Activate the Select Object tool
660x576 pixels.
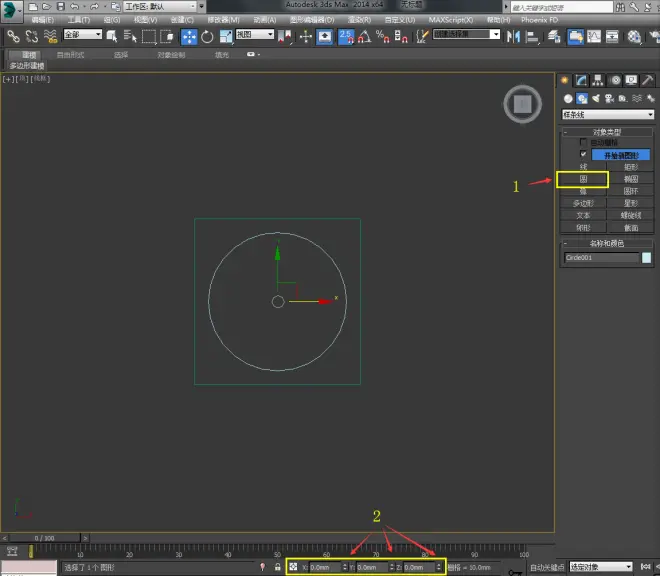112,37
